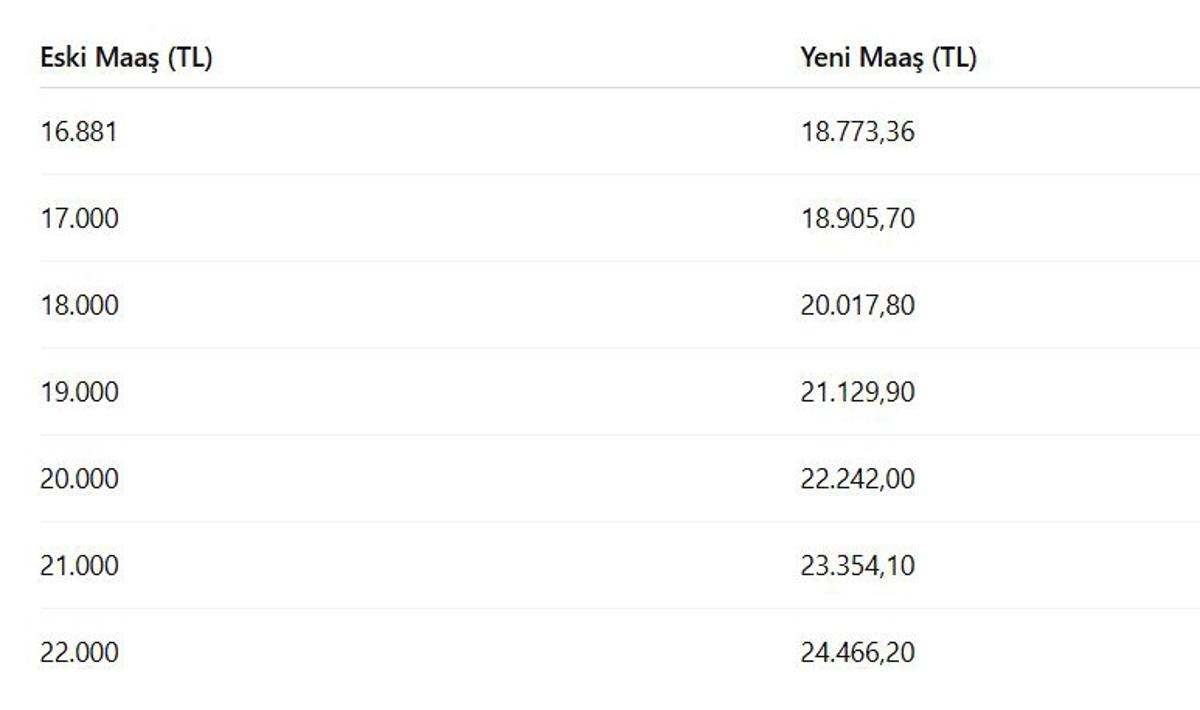The width and height of the screenshot is (1200, 710).
Task: Click the 18.905,70 new salary value
Action: coord(857,218)
